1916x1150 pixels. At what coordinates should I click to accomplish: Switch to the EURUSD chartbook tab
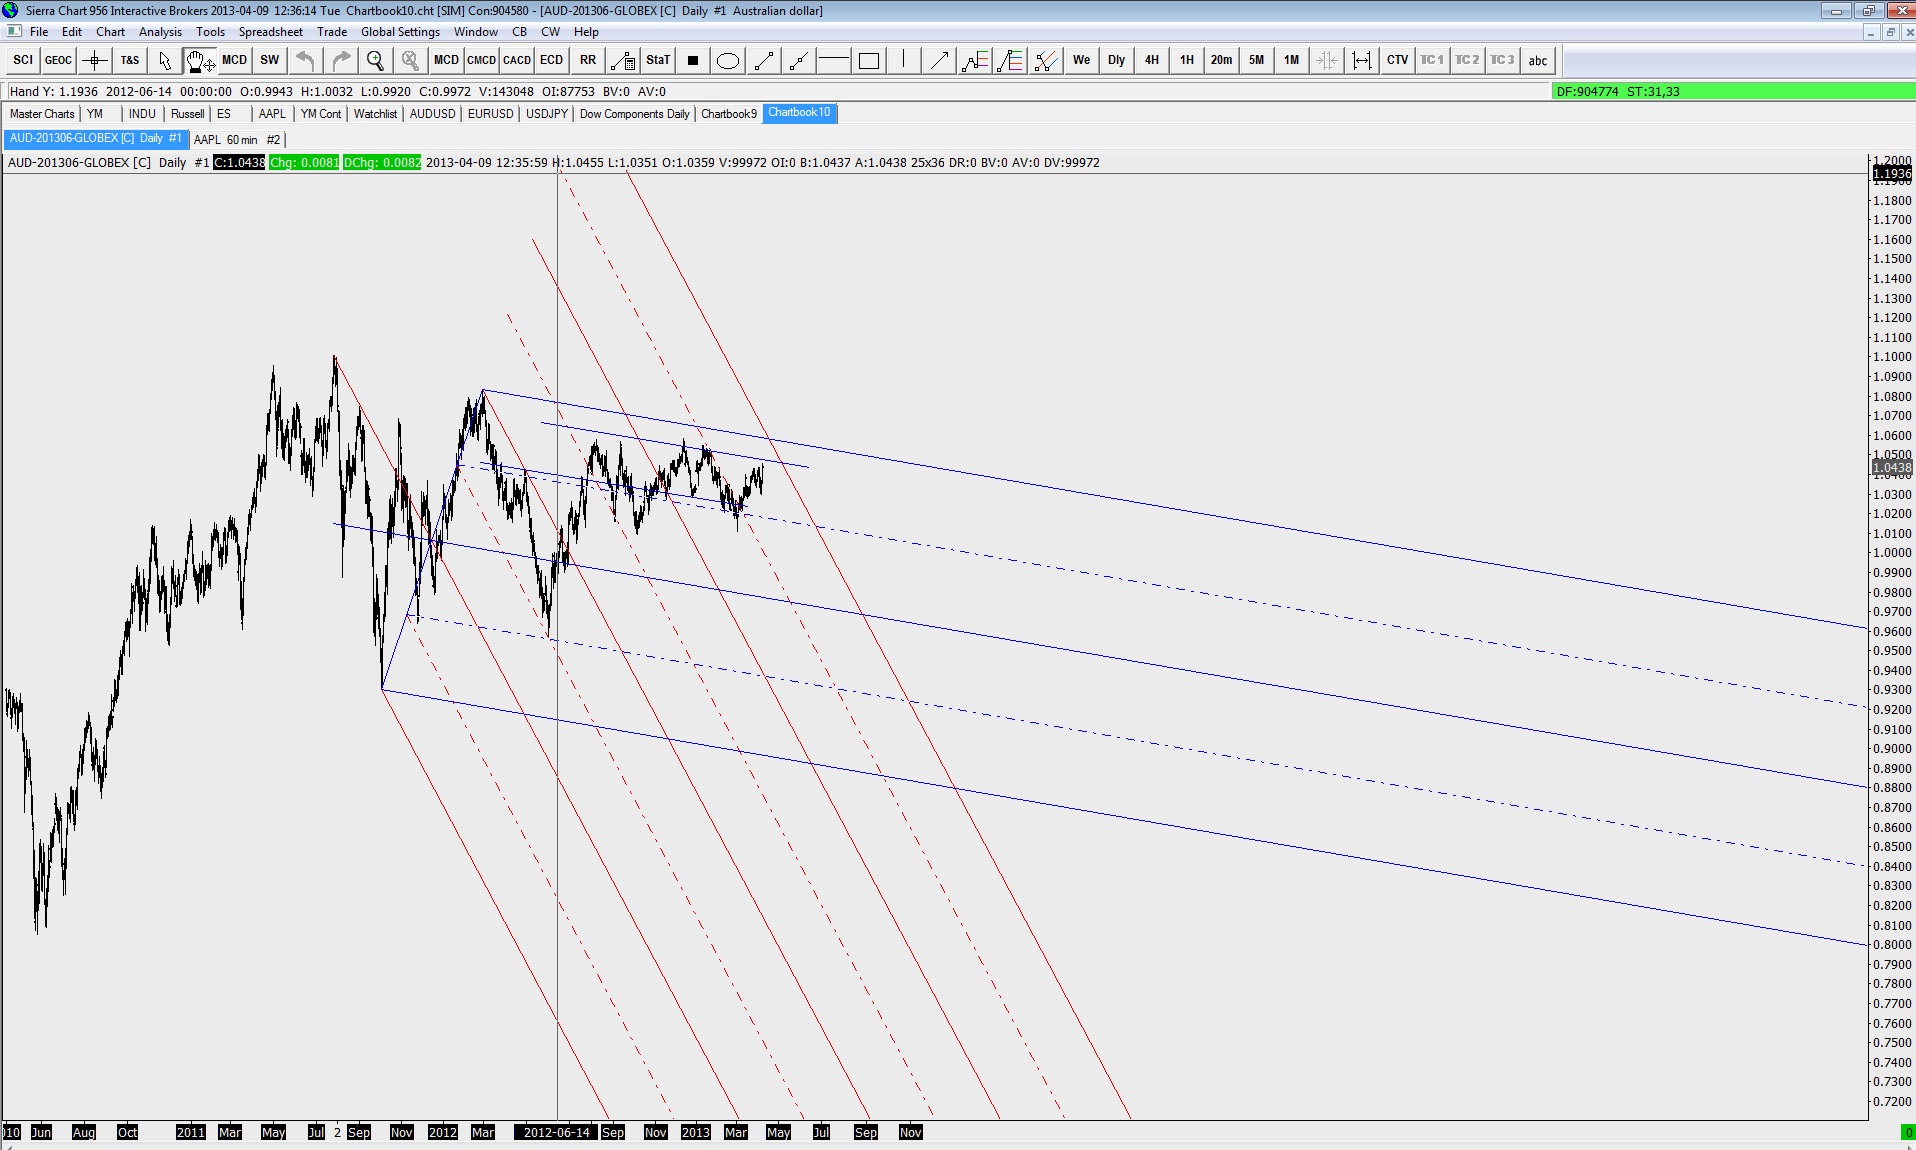tap(490, 114)
